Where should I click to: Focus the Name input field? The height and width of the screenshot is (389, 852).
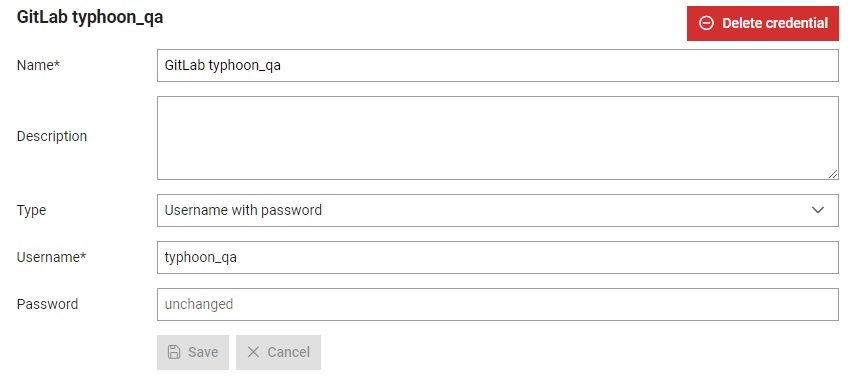tap(498, 66)
